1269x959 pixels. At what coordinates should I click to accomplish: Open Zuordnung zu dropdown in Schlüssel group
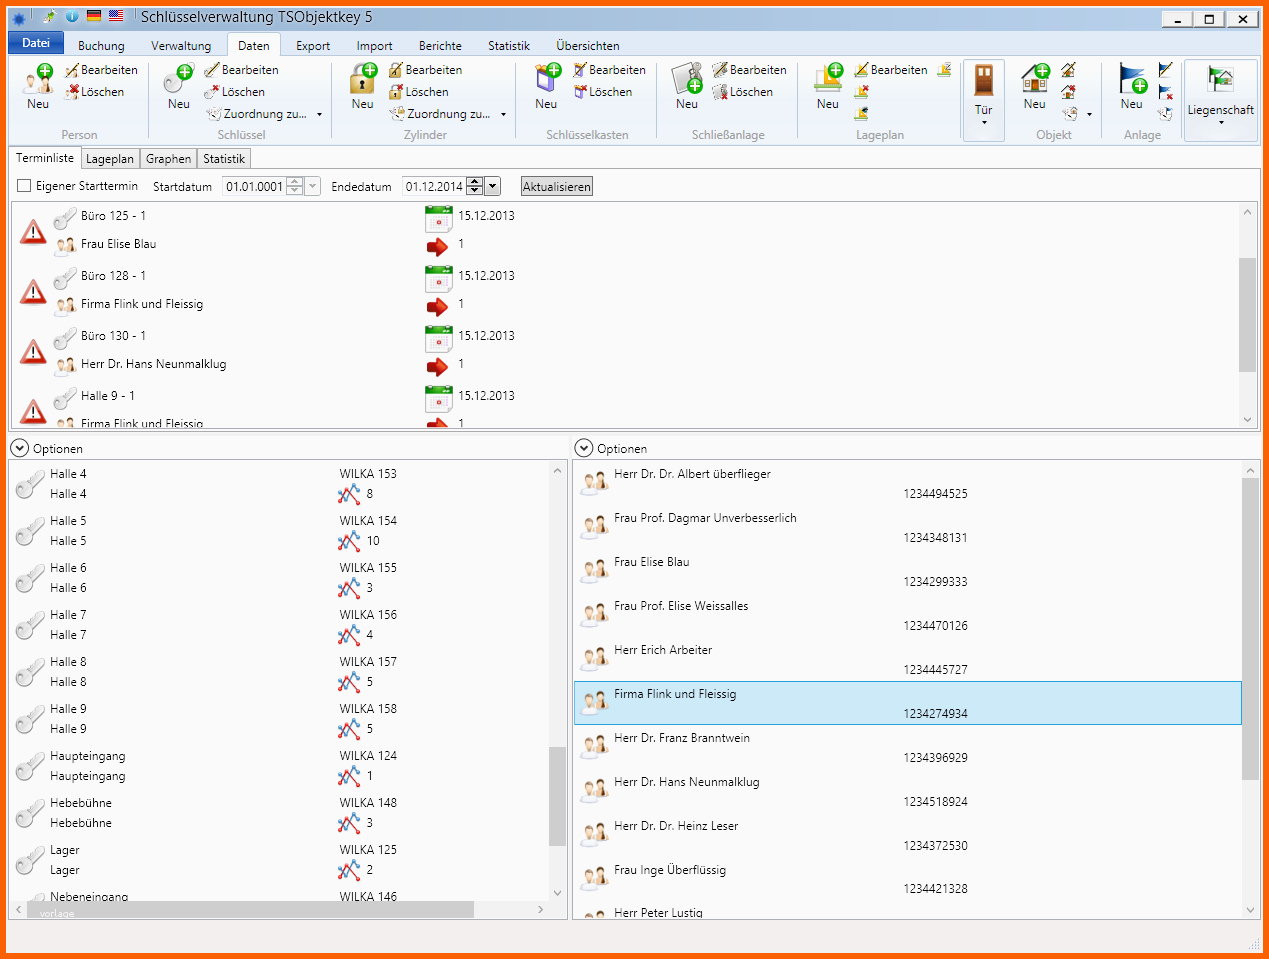point(264,114)
